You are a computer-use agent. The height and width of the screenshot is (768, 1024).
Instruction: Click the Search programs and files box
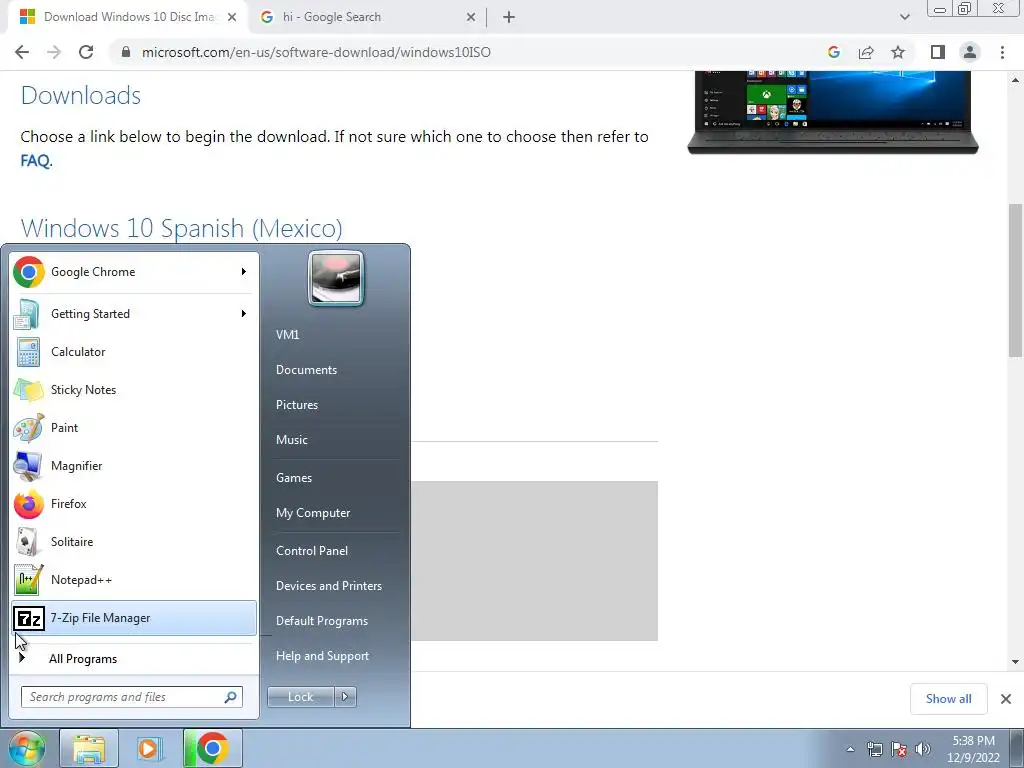tap(131, 697)
